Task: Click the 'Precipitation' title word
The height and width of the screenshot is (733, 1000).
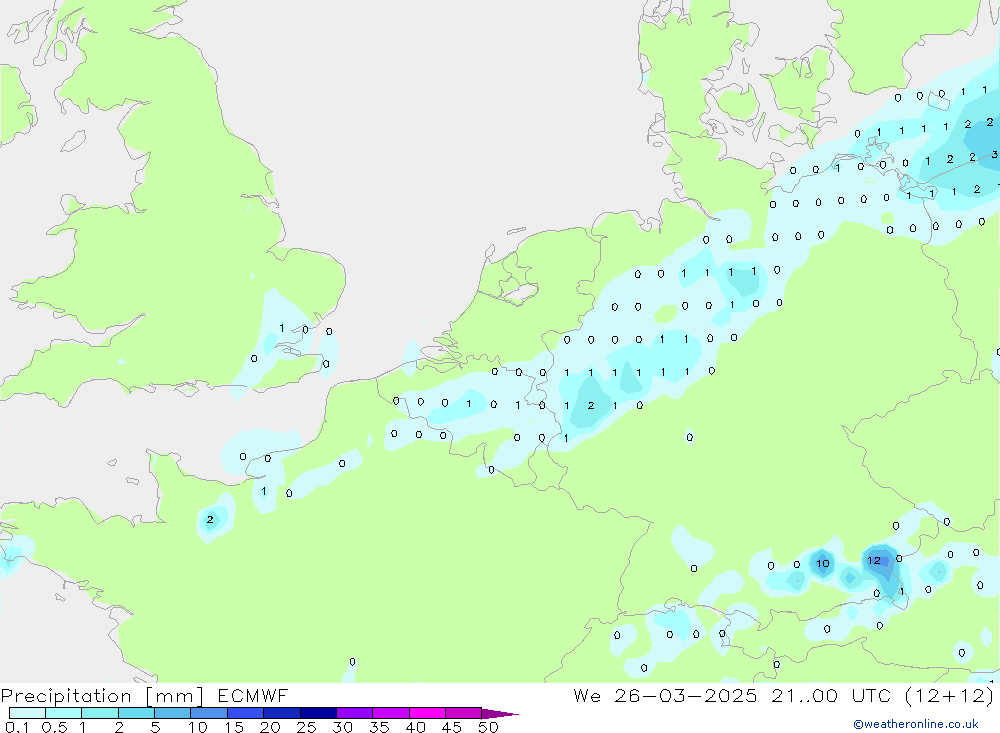Action: [66, 696]
